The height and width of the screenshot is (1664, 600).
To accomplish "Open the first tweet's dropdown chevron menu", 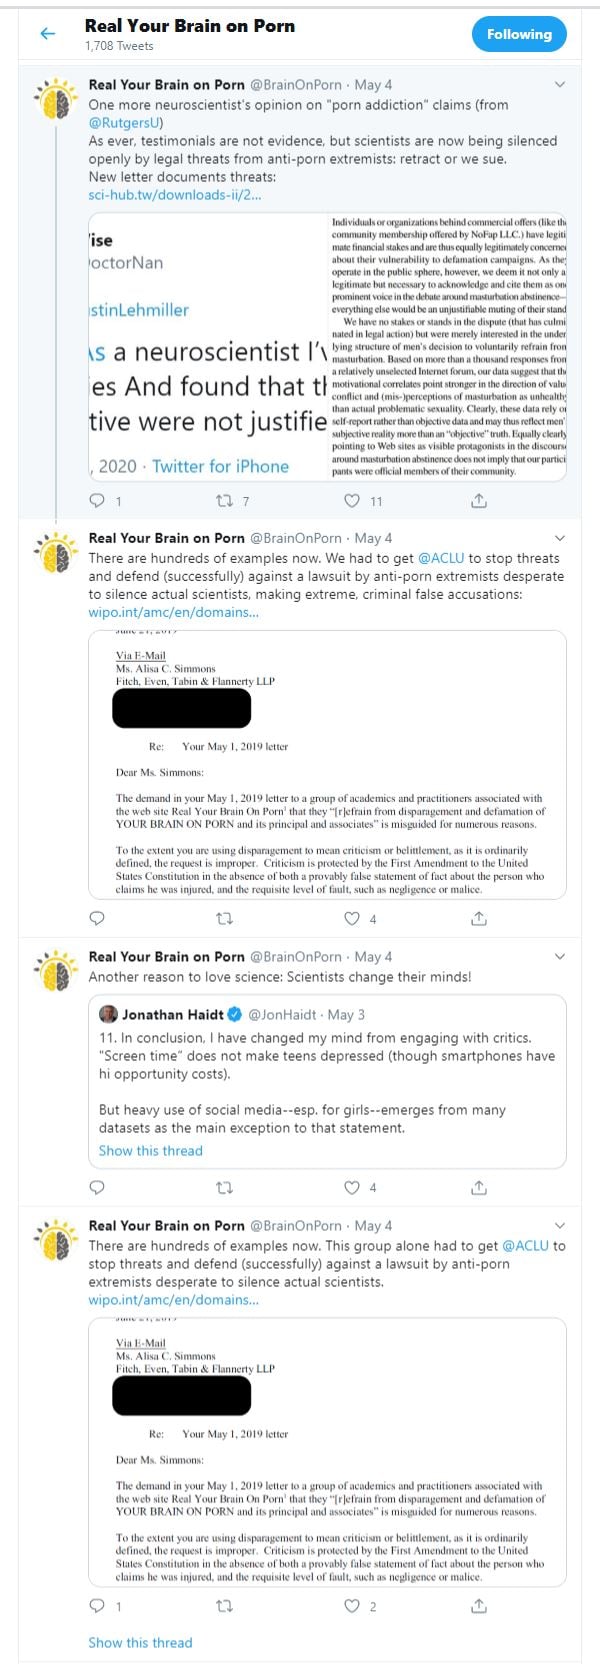I will point(560,85).
